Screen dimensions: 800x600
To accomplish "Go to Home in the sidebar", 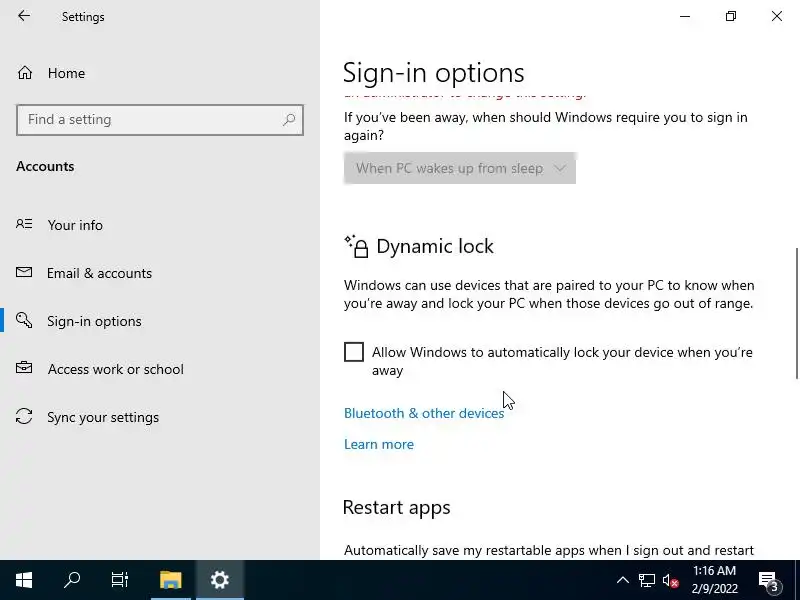I will click(66, 73).
